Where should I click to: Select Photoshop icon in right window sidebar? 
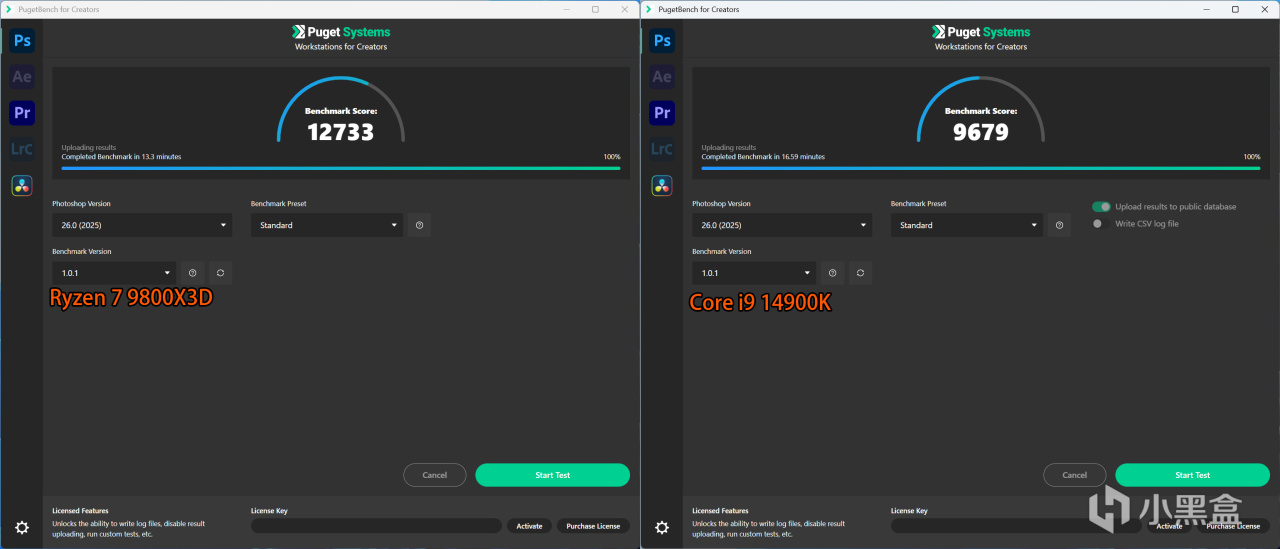(x=662, y=41)
